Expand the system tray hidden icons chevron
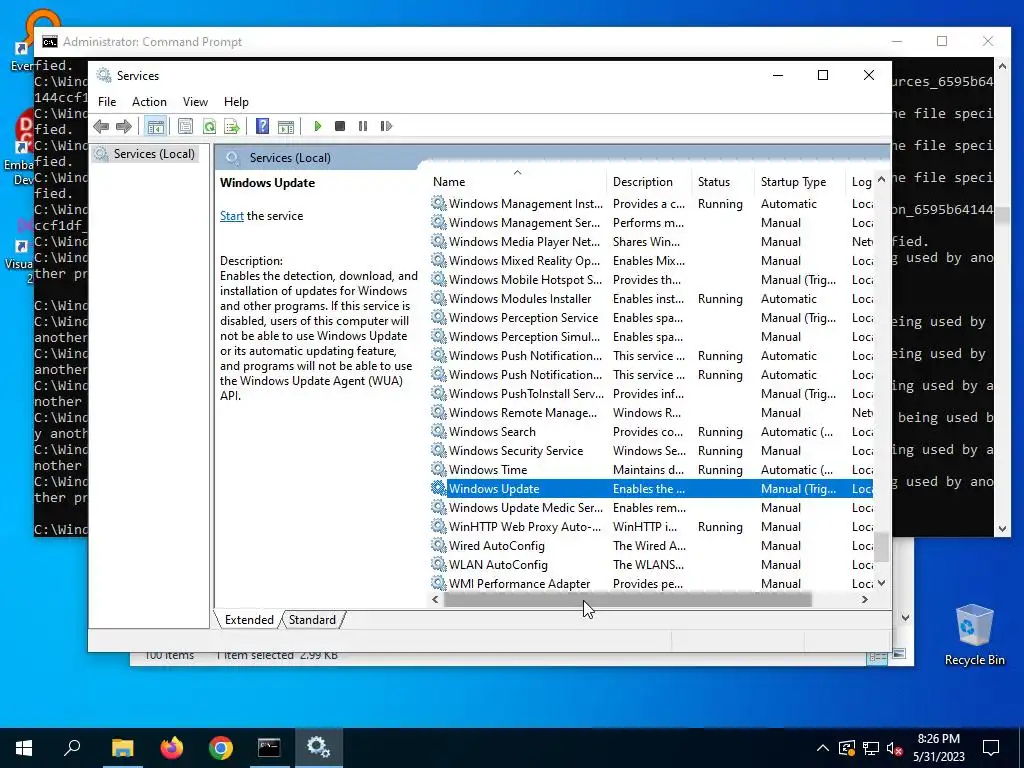Screen dimensions: 1024x768 click(x=823, y=748)
